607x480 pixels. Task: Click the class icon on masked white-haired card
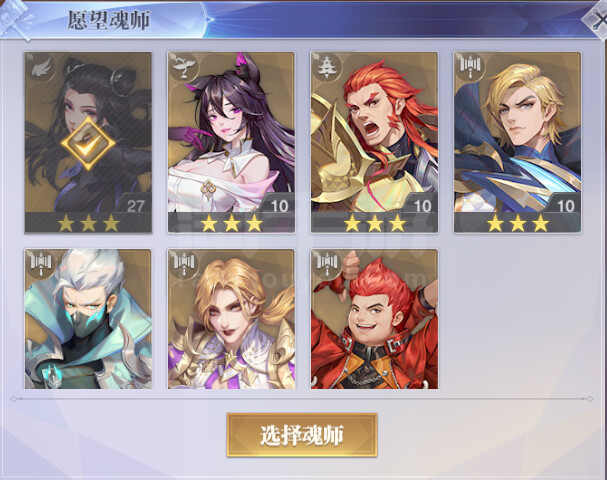point(41,265)
